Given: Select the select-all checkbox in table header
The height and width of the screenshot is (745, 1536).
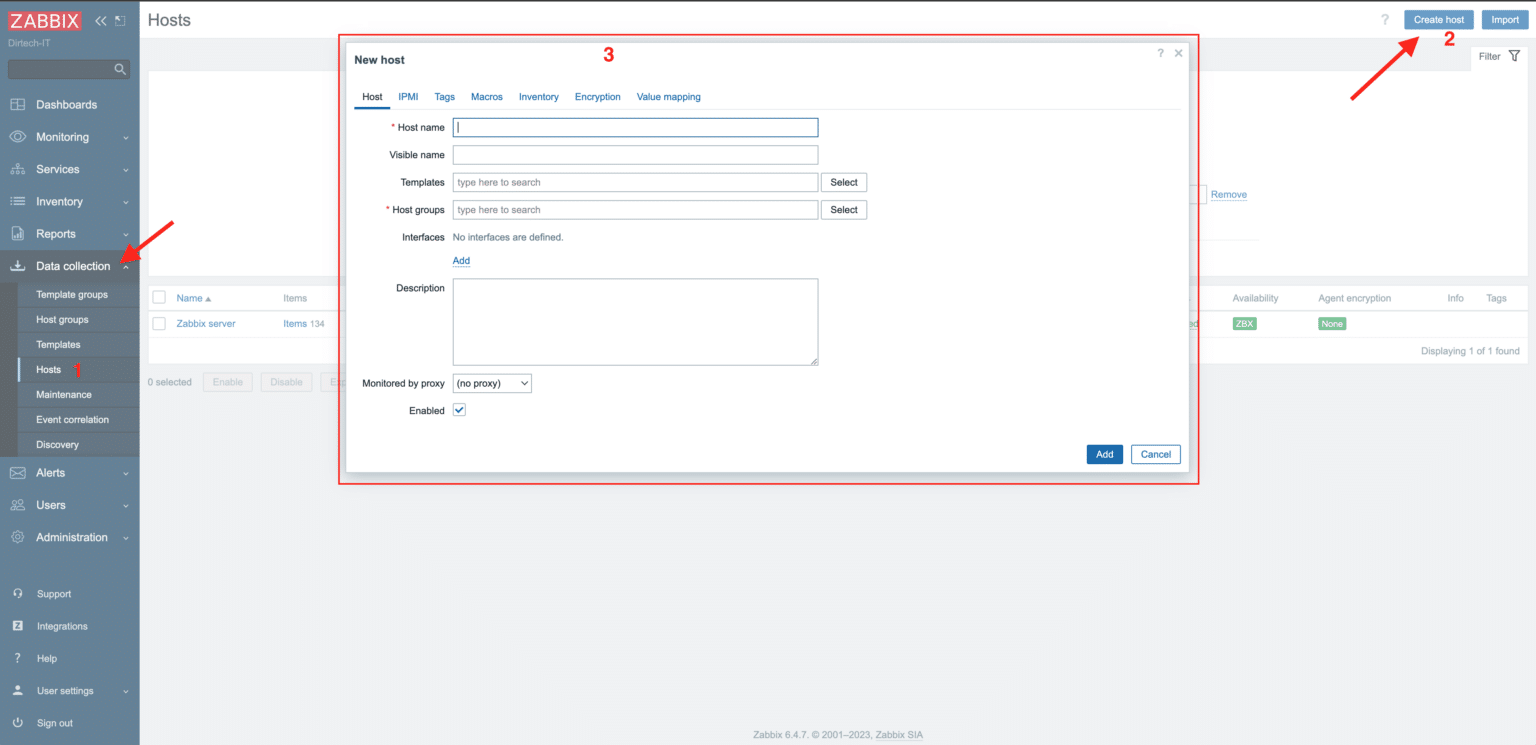Looking at the screenshot, I should [x=158, y=297].
